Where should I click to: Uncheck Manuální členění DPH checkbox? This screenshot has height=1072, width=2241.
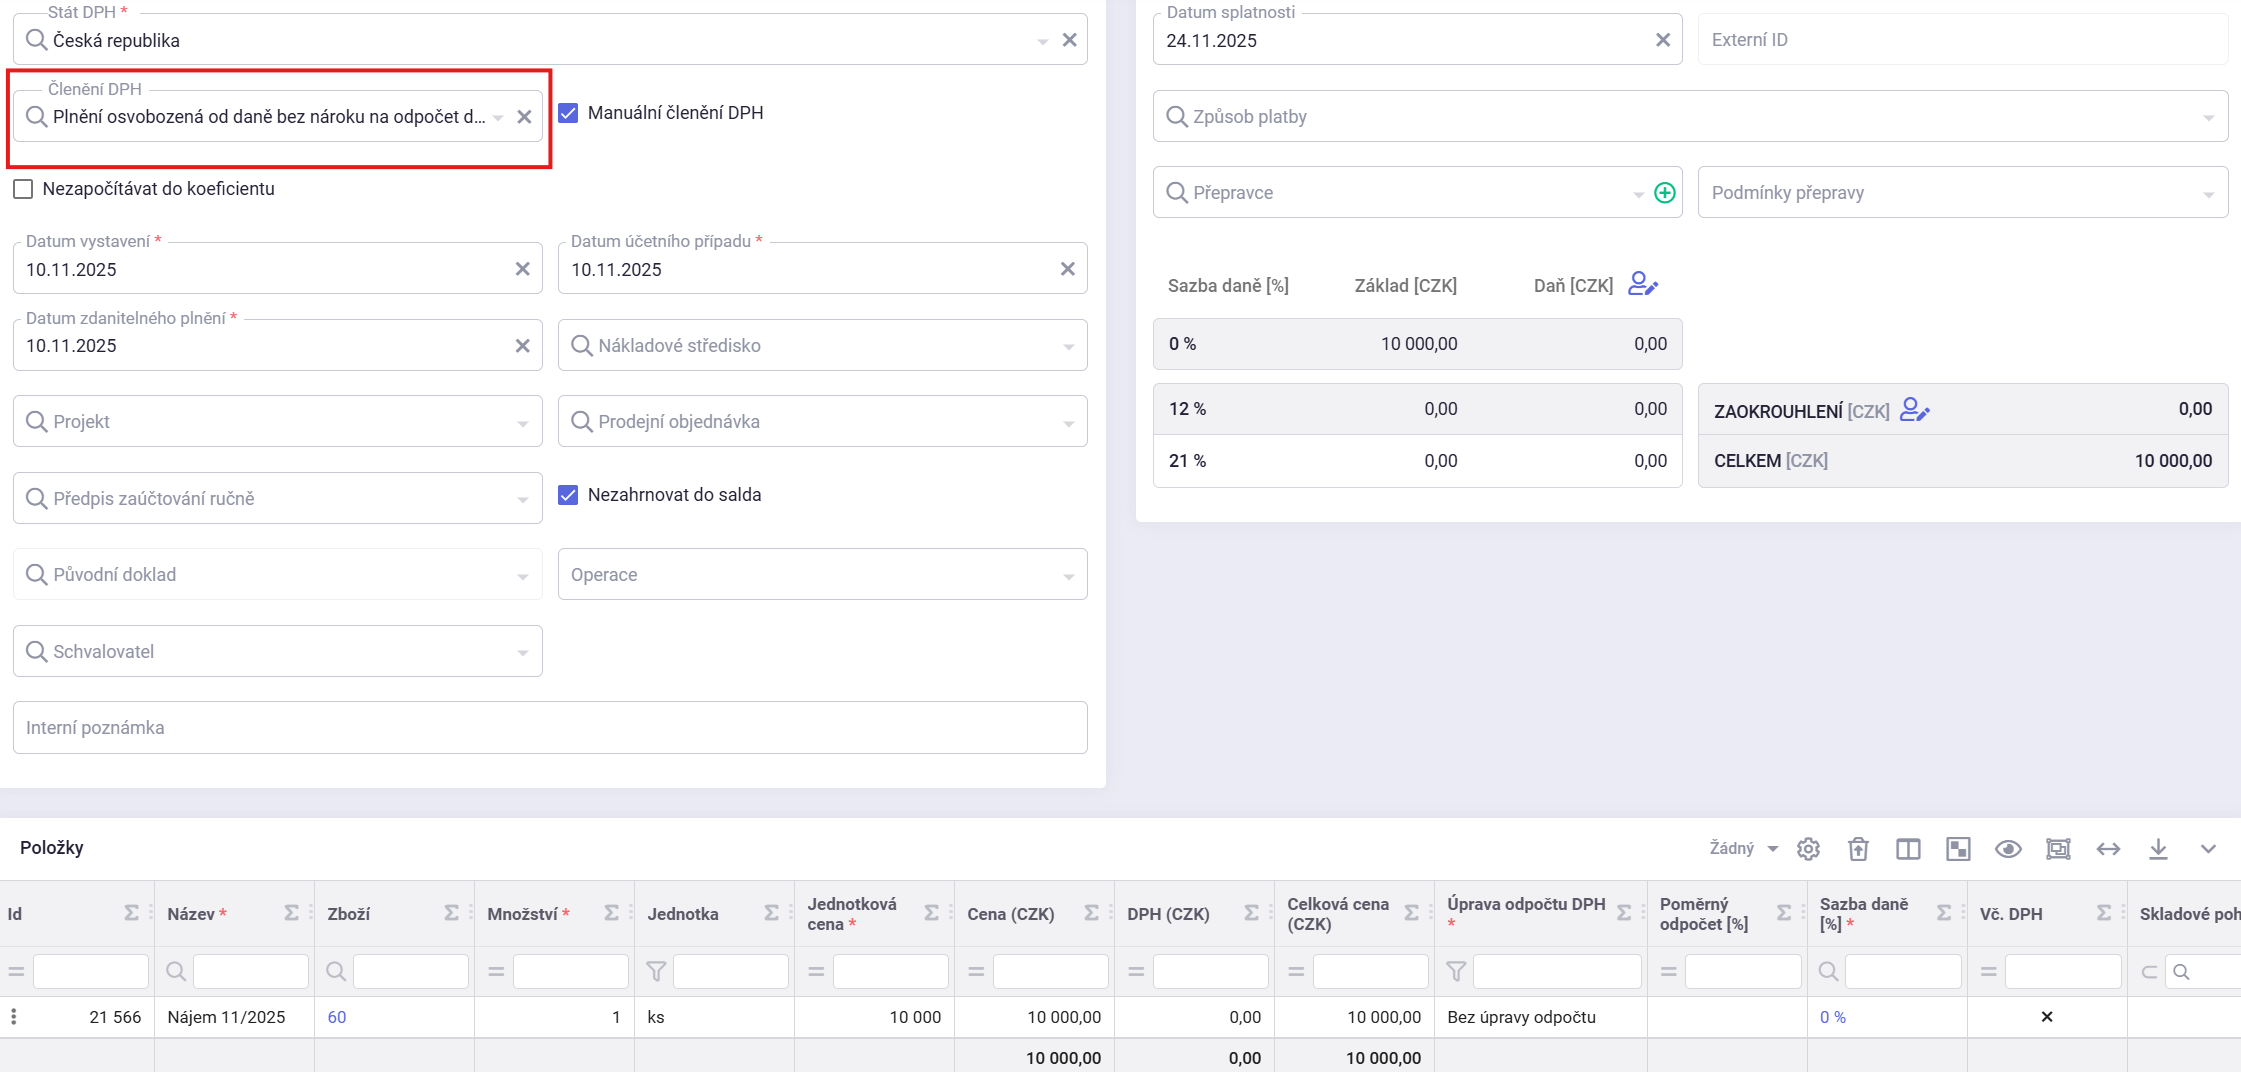[x=568, y=113]
